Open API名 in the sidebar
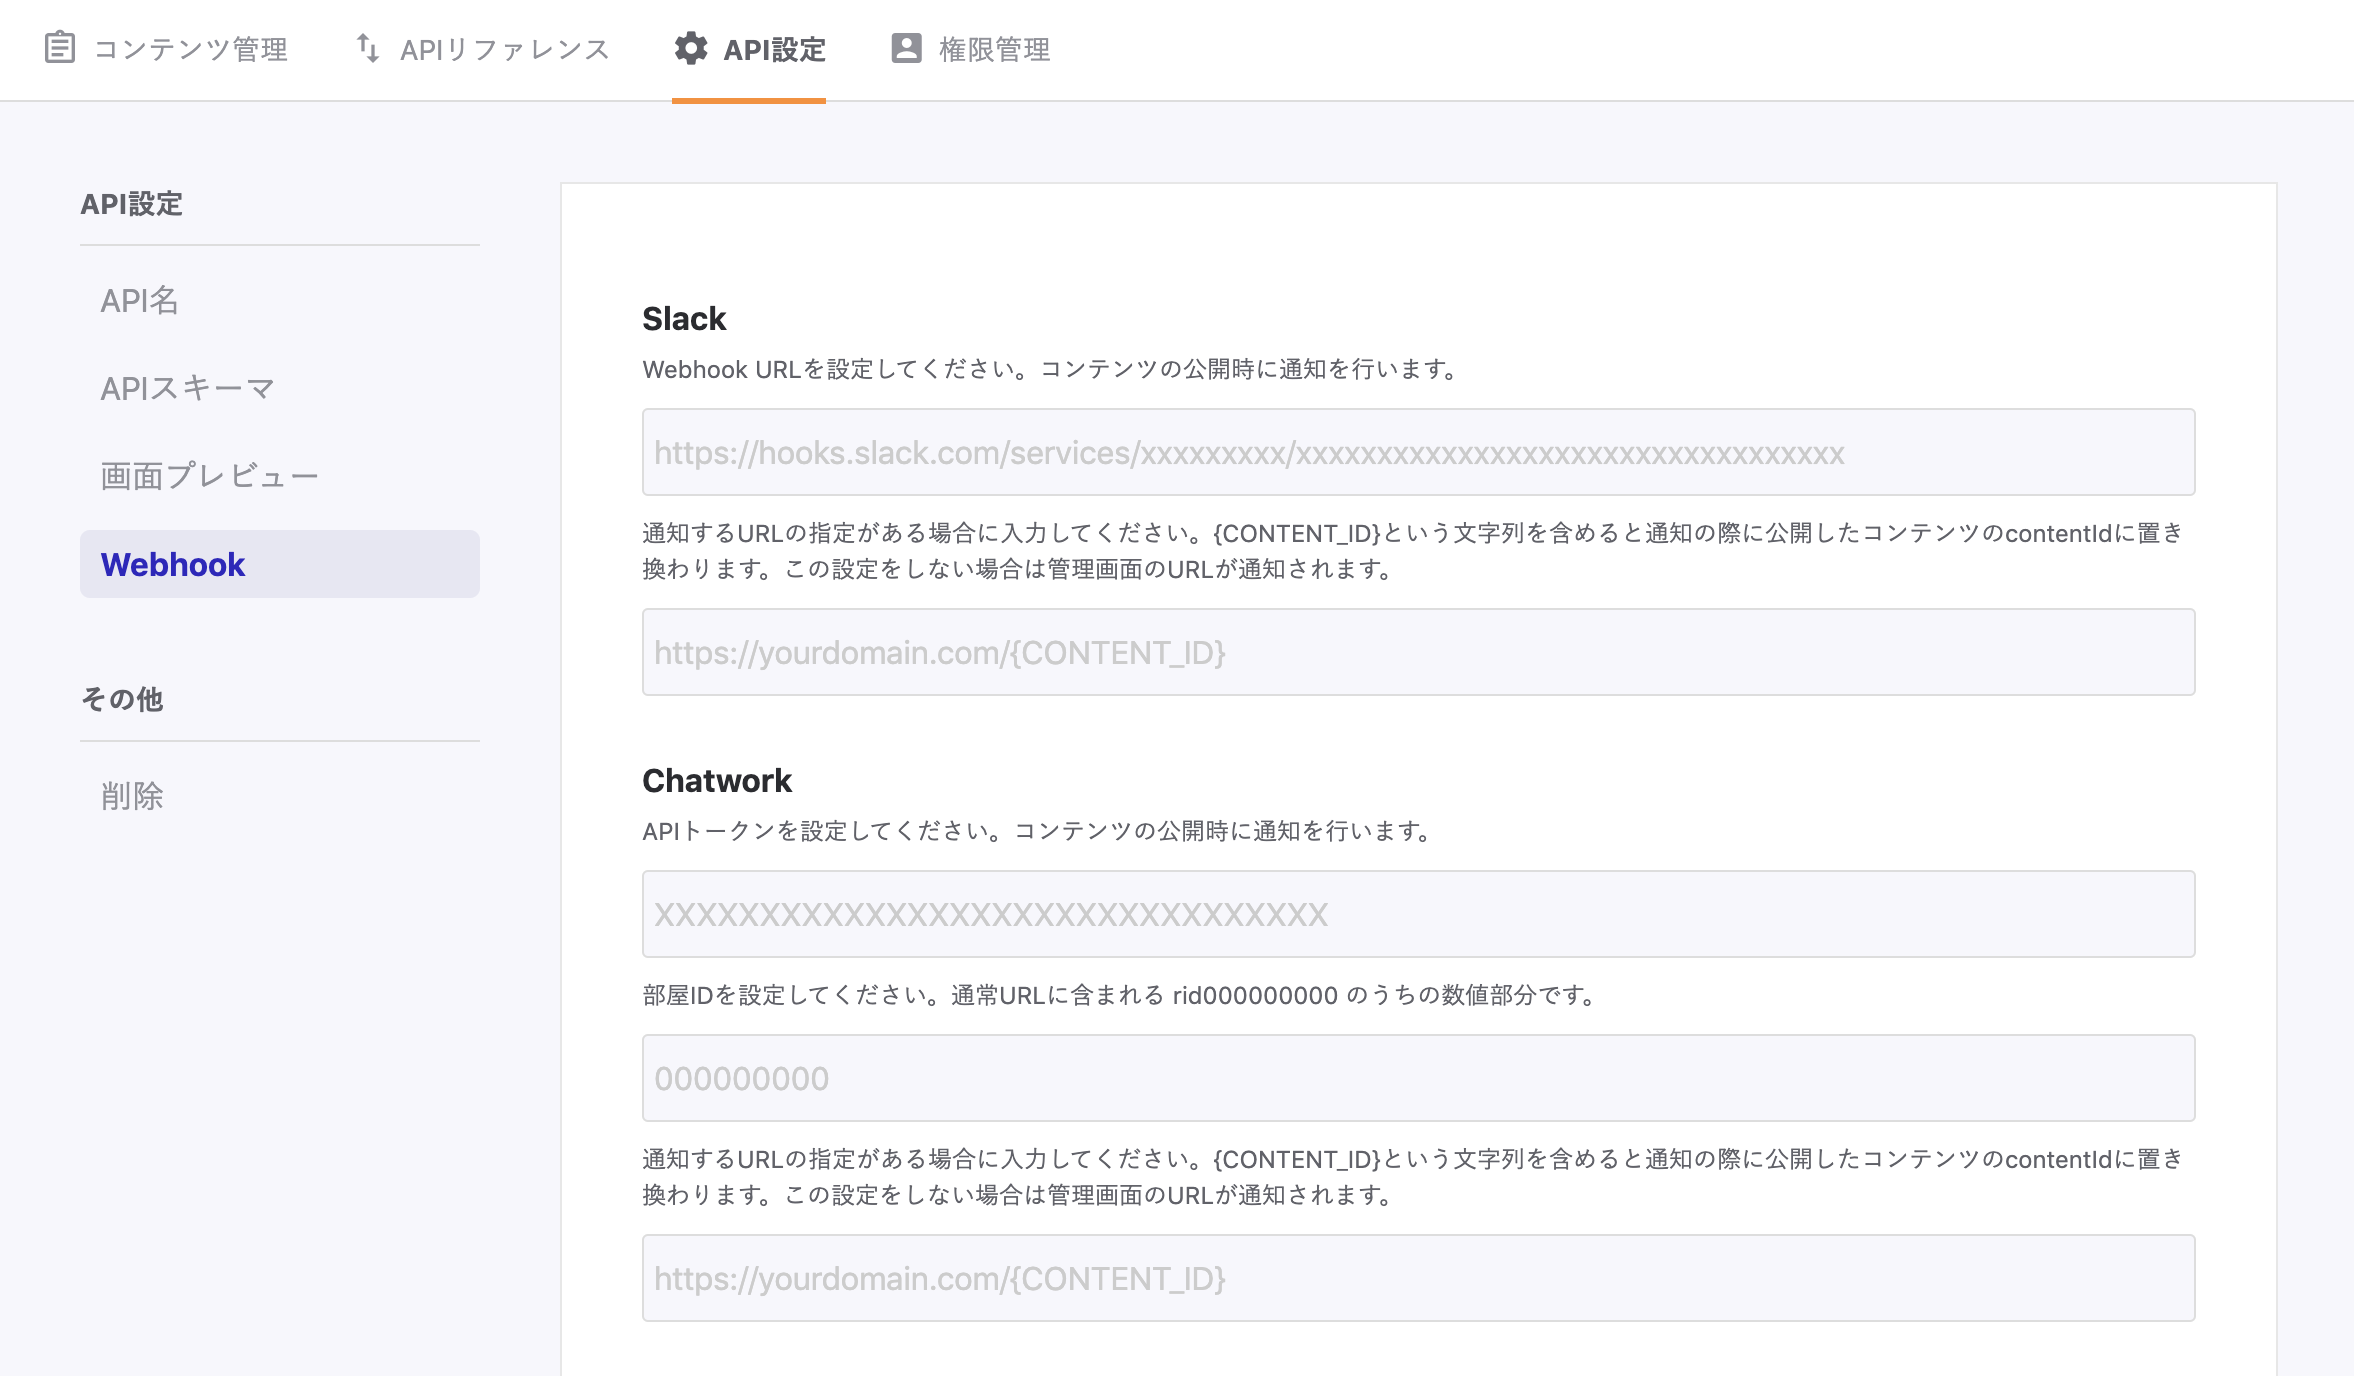 click(x=140, y=300)
